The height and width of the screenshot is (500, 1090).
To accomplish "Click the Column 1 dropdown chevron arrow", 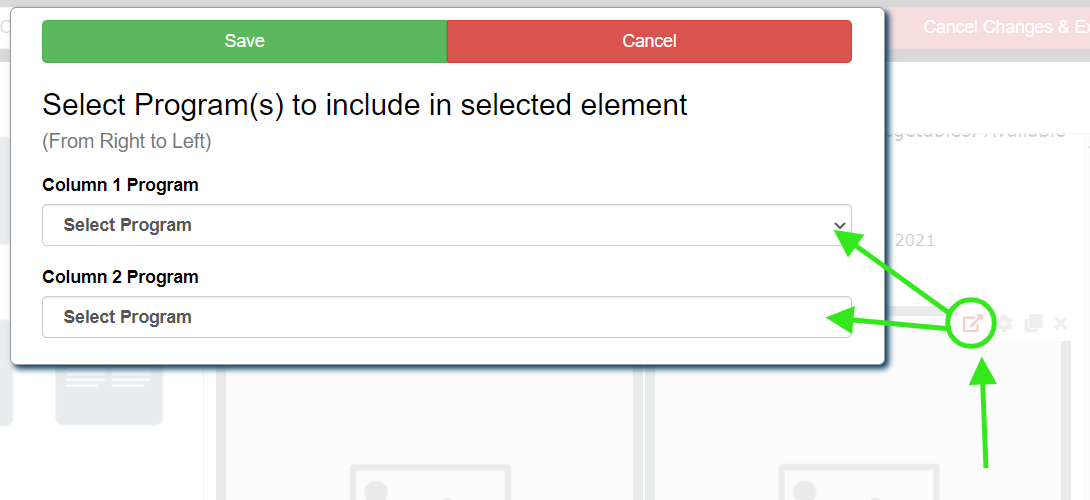I will tap(839, 225).
